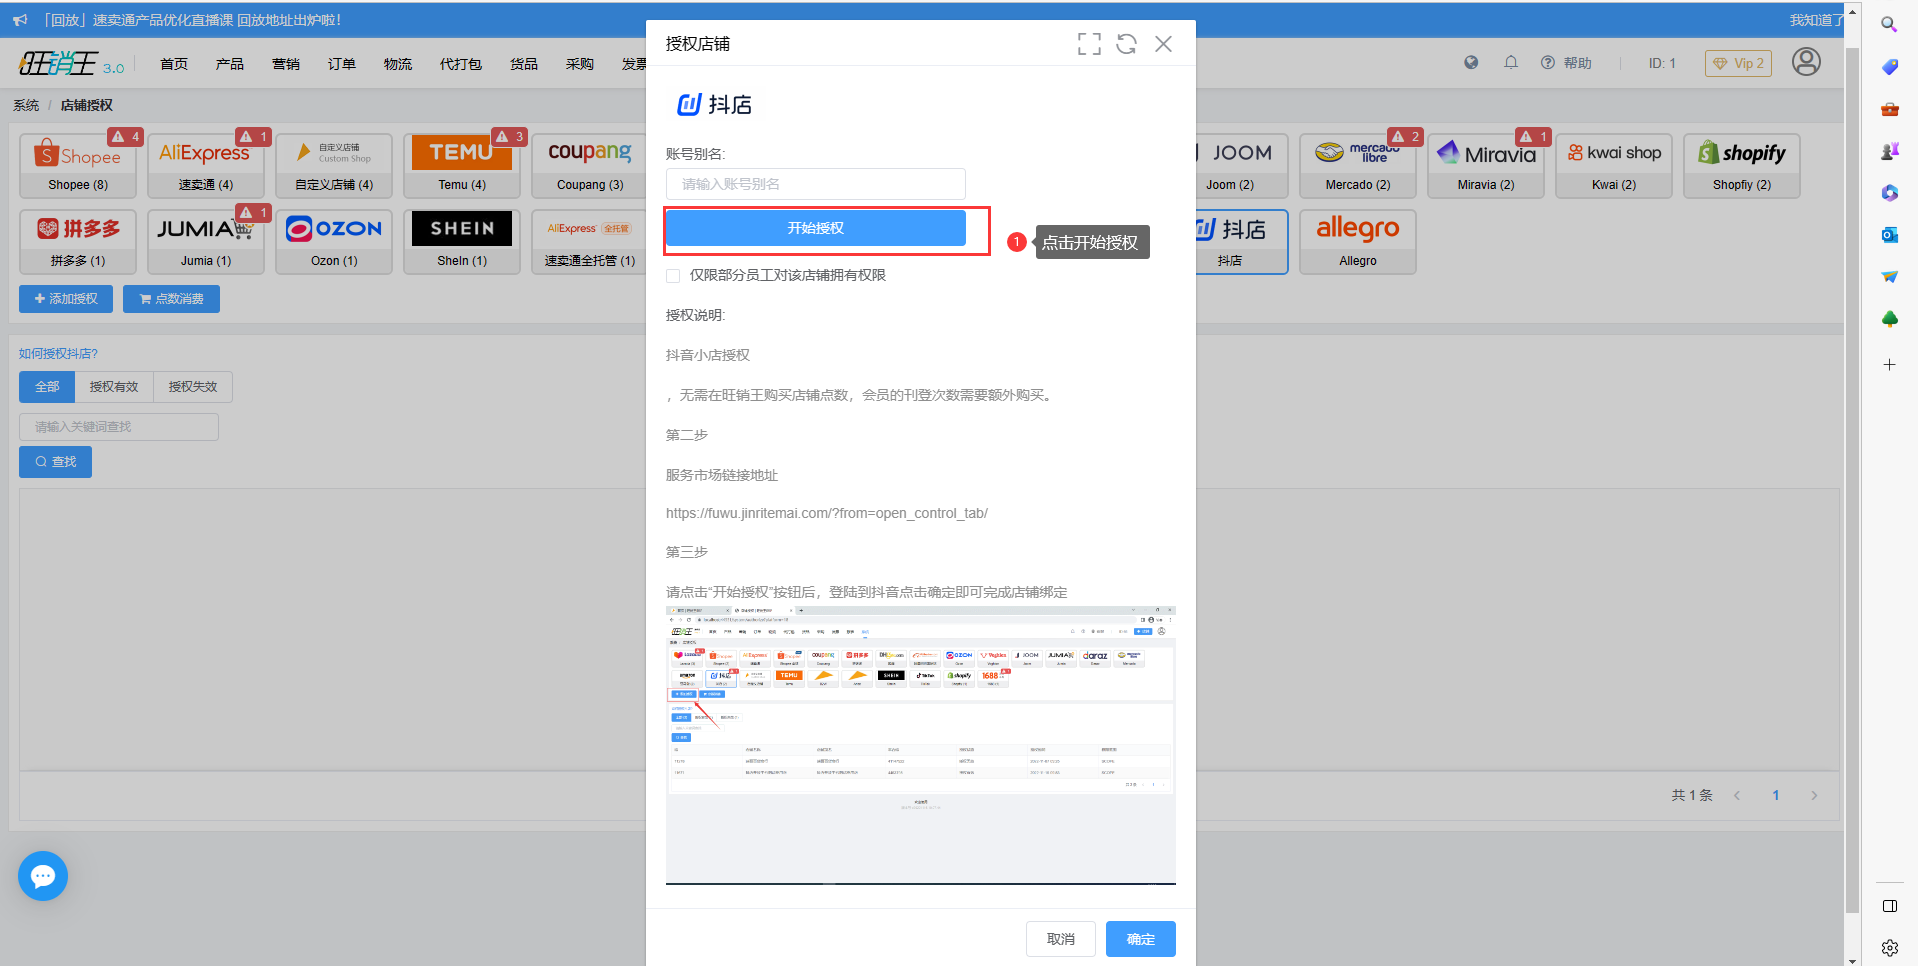Open the Outlook icon in browser sidebar
The width and height of the screenshot is (1918, 966).
[x=1889, y=235]
